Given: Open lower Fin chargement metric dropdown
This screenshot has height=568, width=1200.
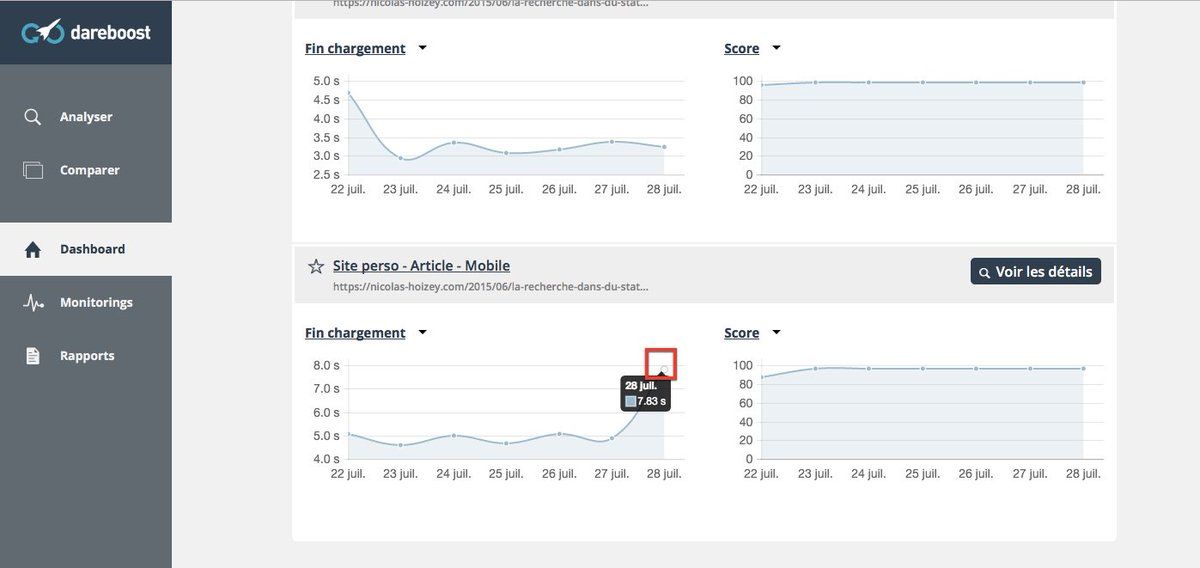Looking at the screenshot, I should tap(423, 333).
